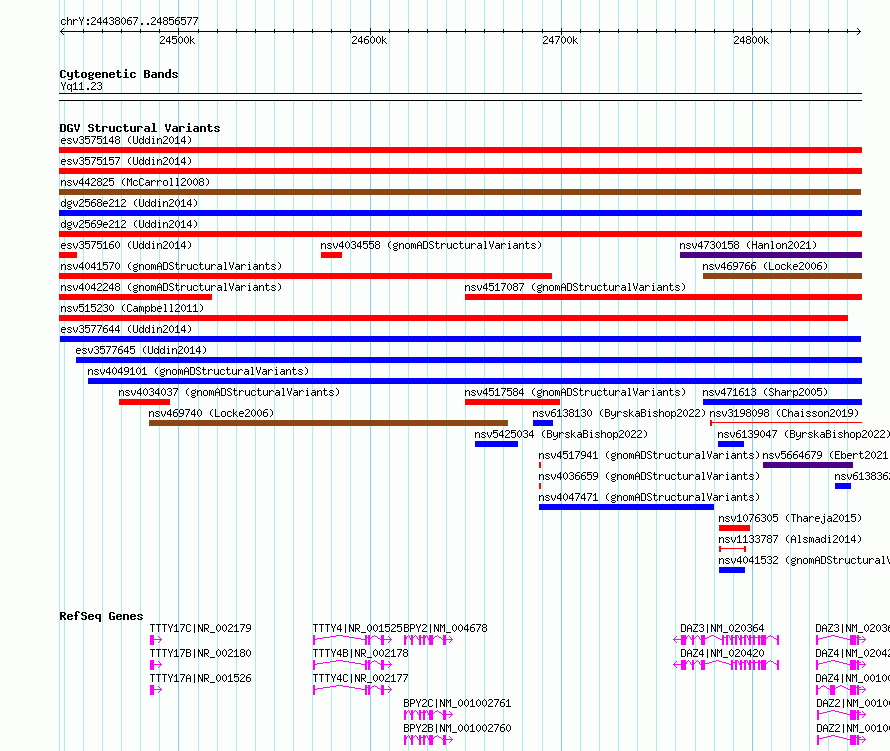The height and width of the screenshot is (751, 890).
Task: Click the nsv469740 (Locke2006) brown bar
Action: pyautogui.click(x=329, y=423)
